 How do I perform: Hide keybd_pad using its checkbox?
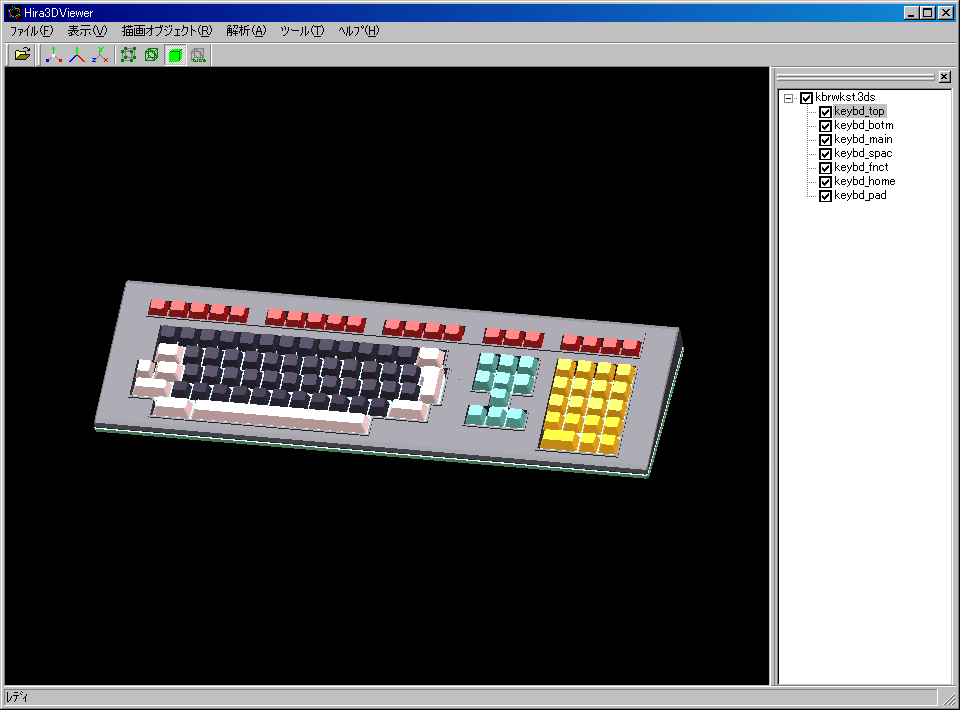[825, 196]
